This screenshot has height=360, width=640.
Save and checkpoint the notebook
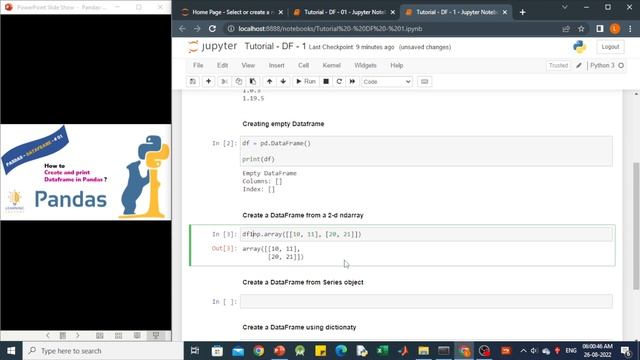coord(193,82)
